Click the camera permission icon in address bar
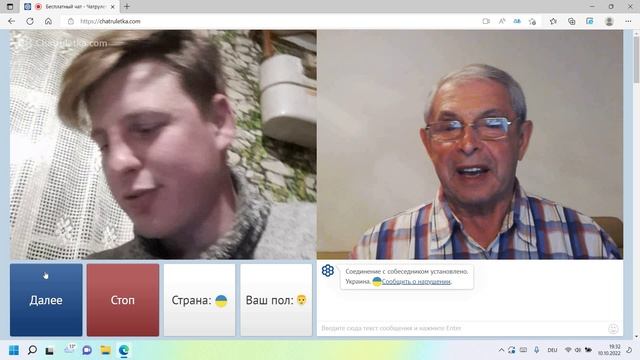640x360 pixels. [486, 21]
